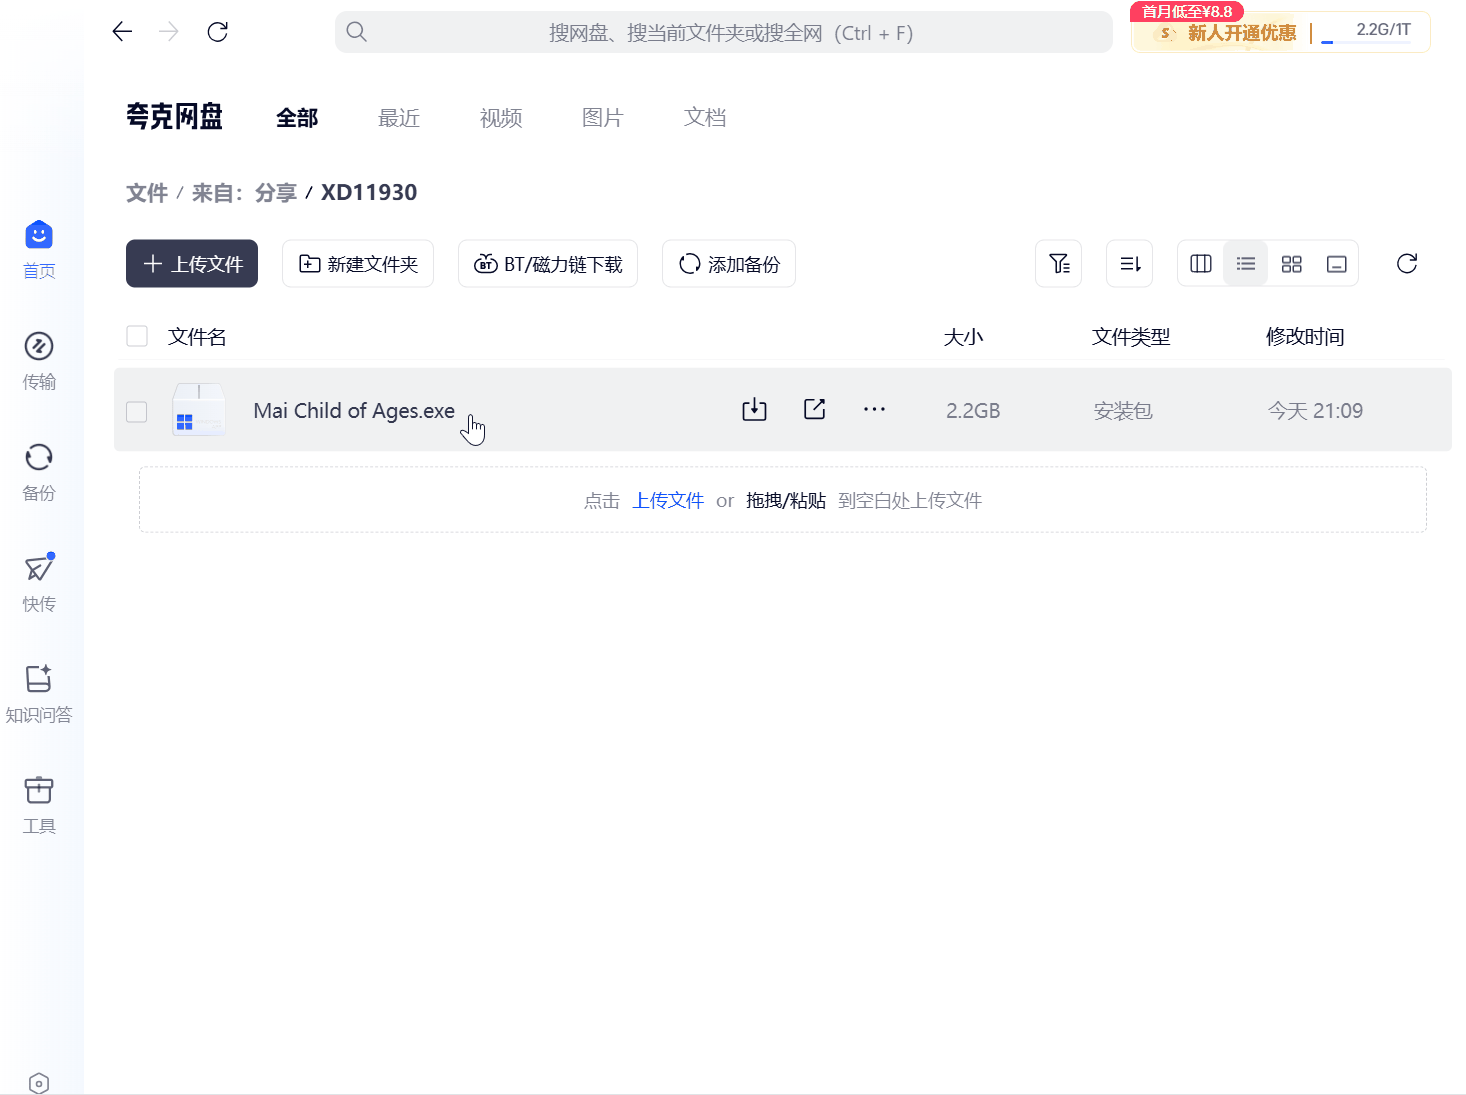Open the 知识问答 section
Viewport: 1466px width, 1095px height.
[x=39, y=692]
